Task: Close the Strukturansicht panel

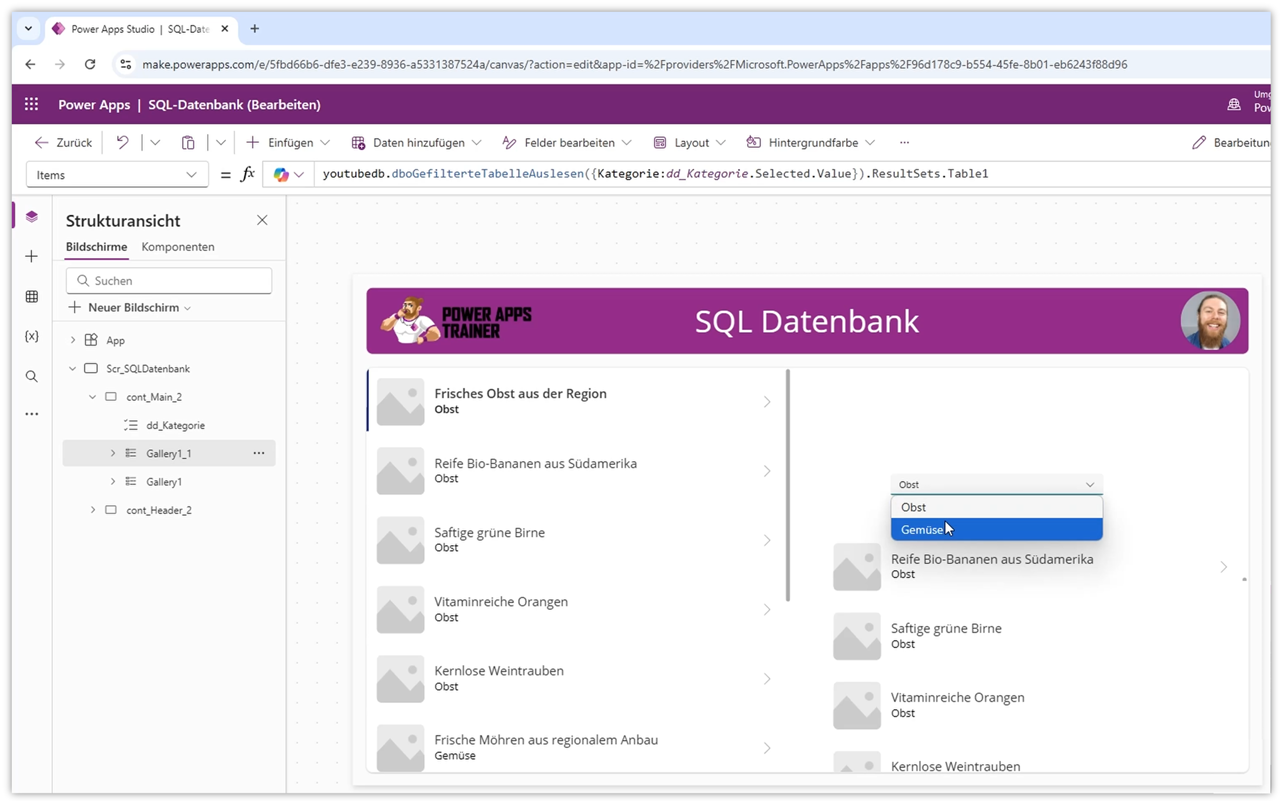Action: (x=262, y=220)
